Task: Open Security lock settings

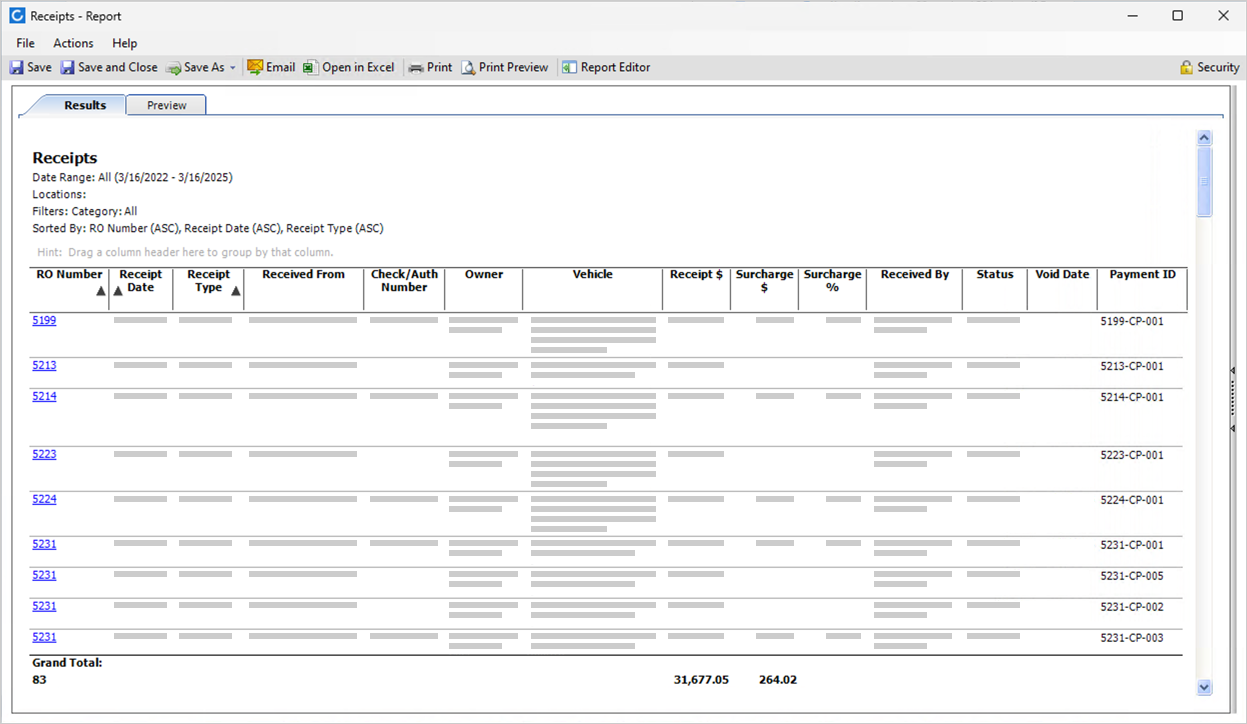Action: click(x=1209, y=68)
